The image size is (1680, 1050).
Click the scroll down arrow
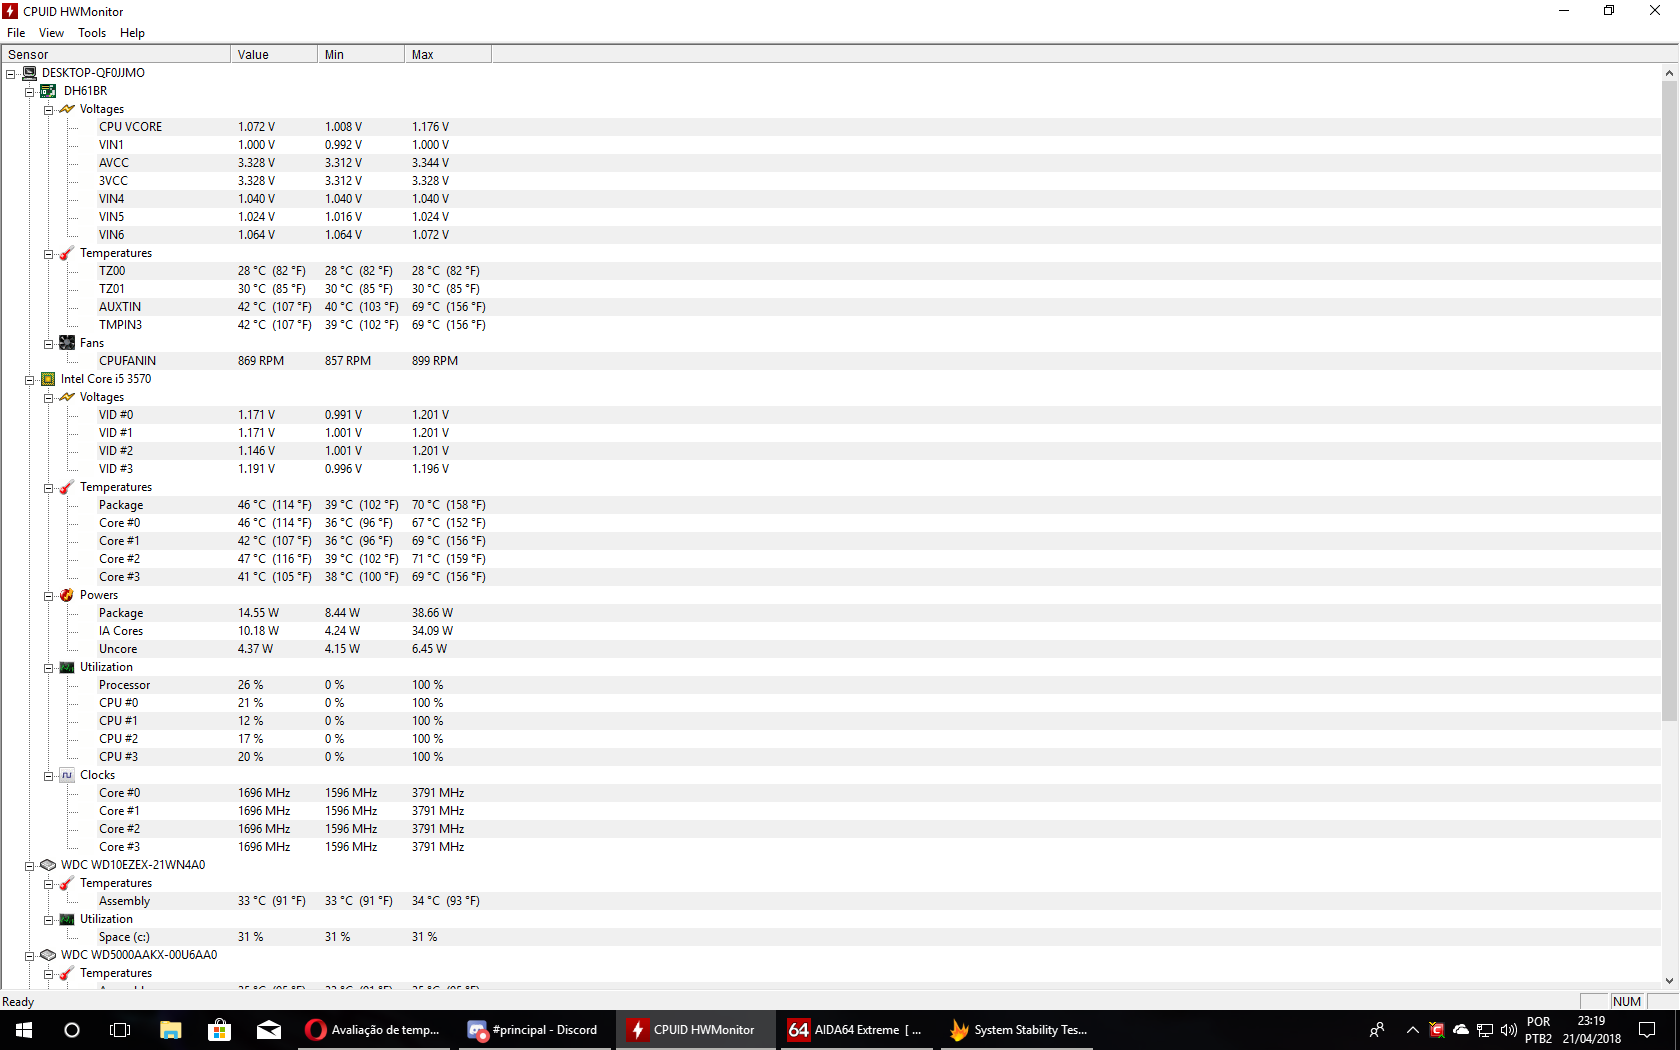(1669, 981)
